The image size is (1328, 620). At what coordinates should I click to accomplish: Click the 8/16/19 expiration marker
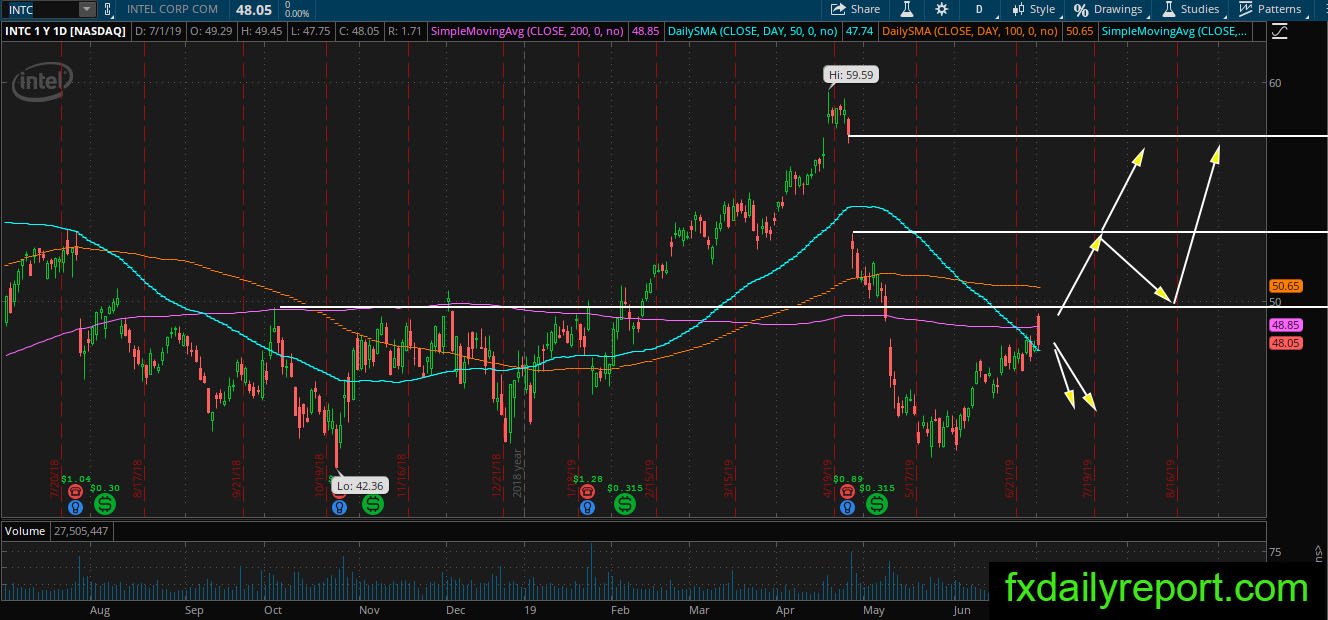coord(1170,477)
